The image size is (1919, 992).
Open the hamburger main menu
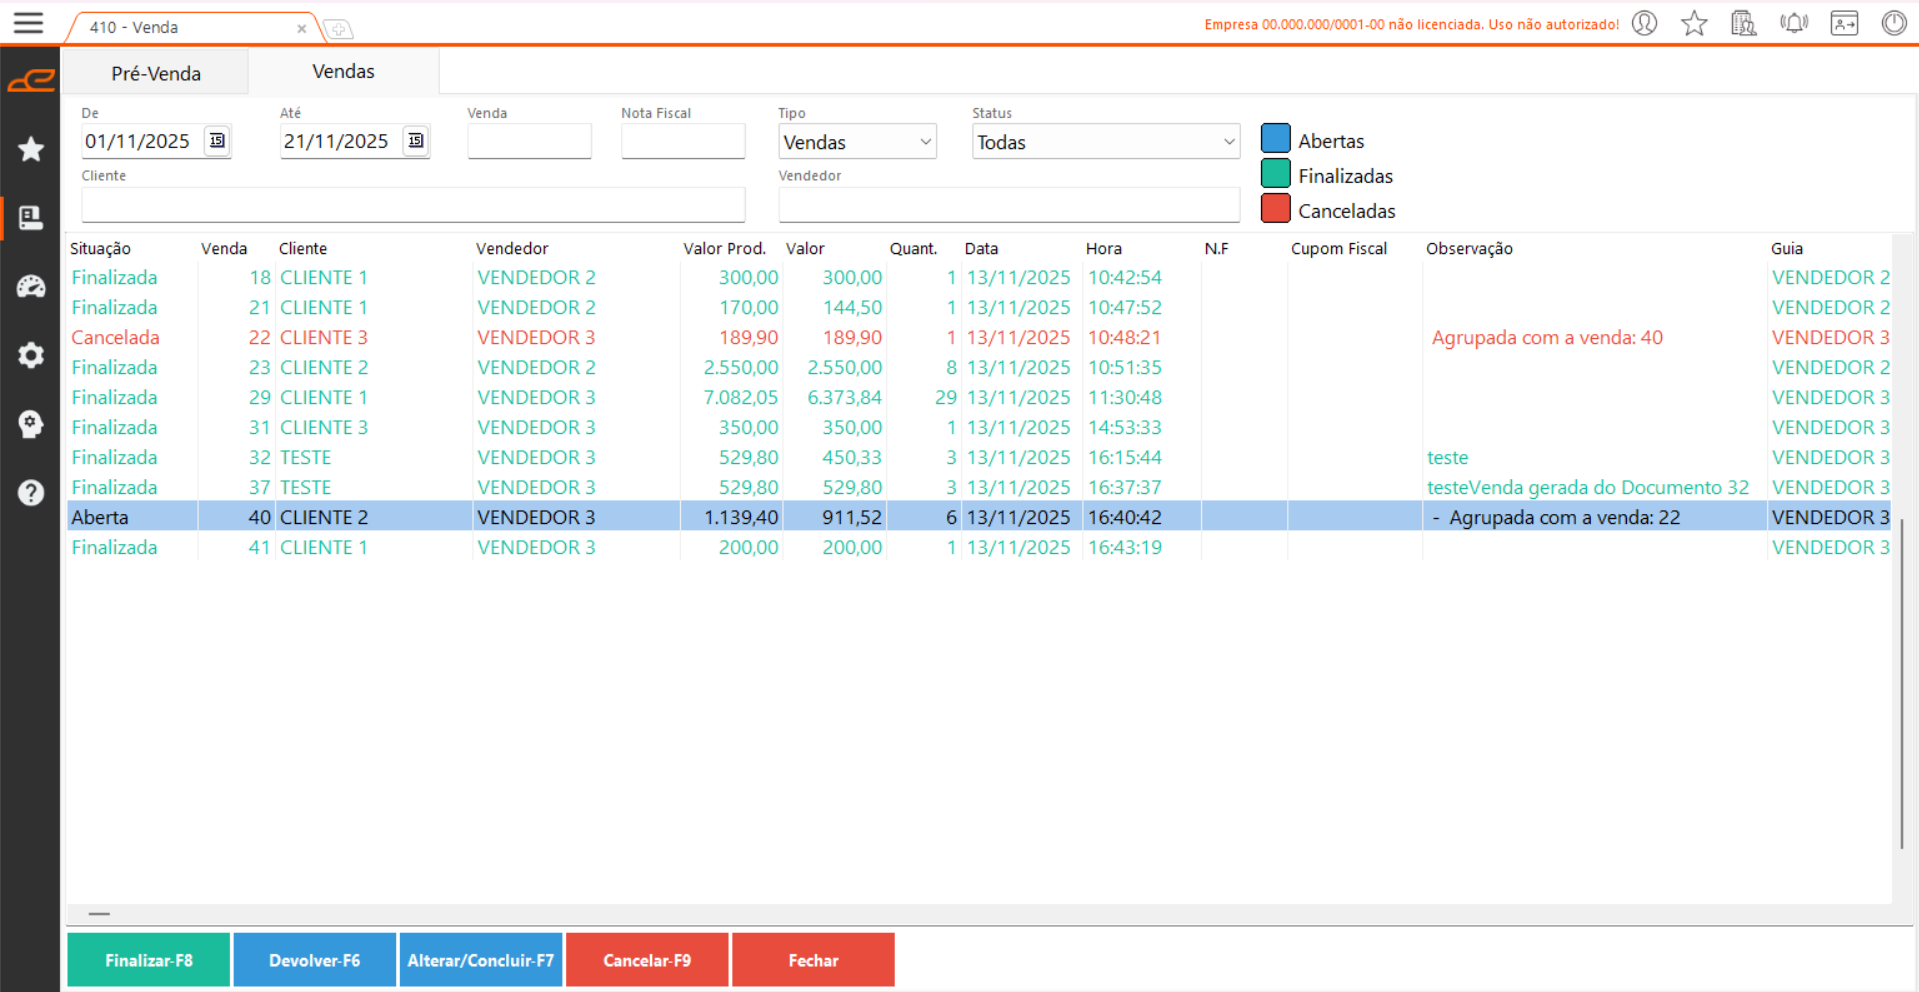(28, 23)
